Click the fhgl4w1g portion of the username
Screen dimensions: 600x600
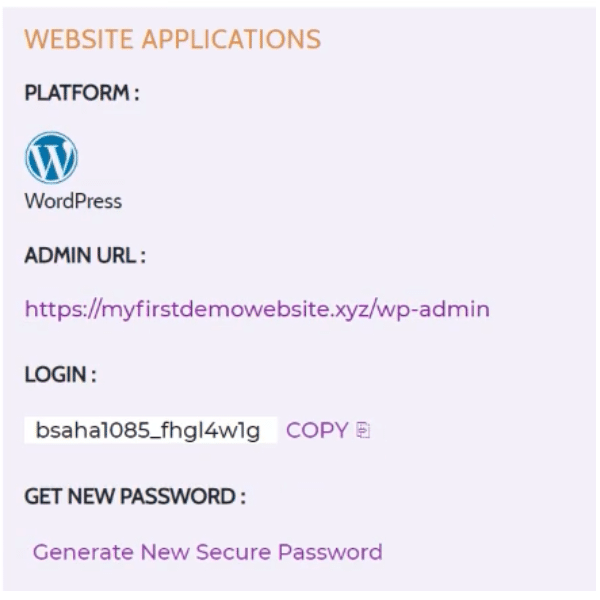point(210,430)
